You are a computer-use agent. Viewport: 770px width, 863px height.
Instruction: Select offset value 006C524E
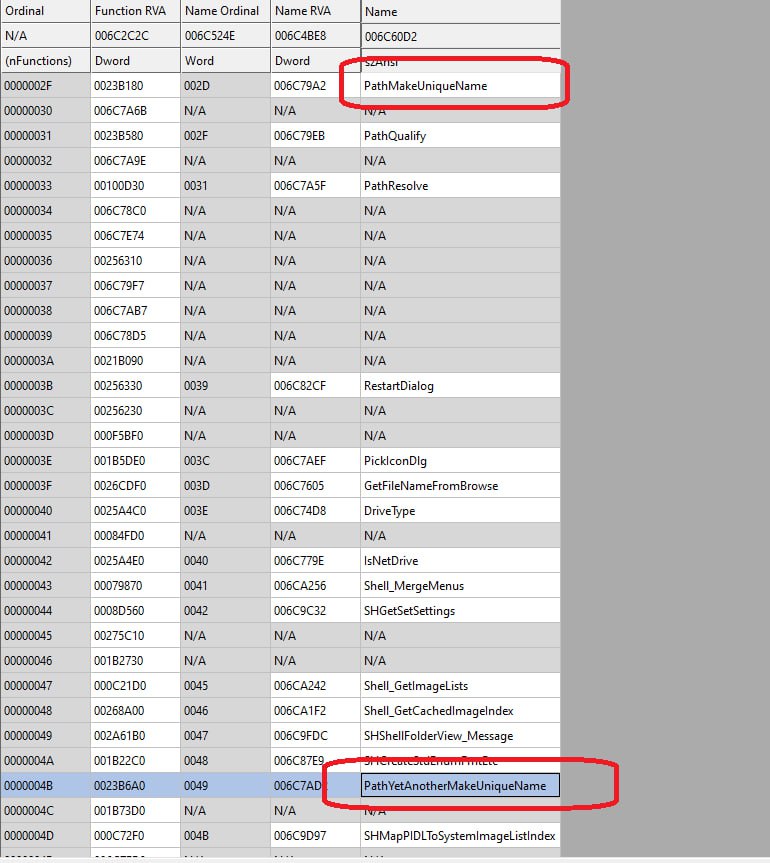coord(226,36)
